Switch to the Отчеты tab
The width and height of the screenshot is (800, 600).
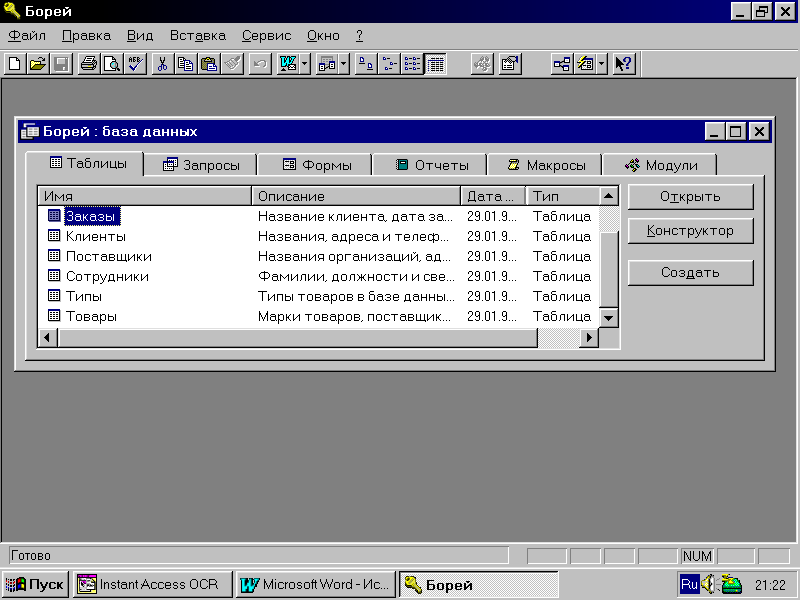[x=431, y=165]
